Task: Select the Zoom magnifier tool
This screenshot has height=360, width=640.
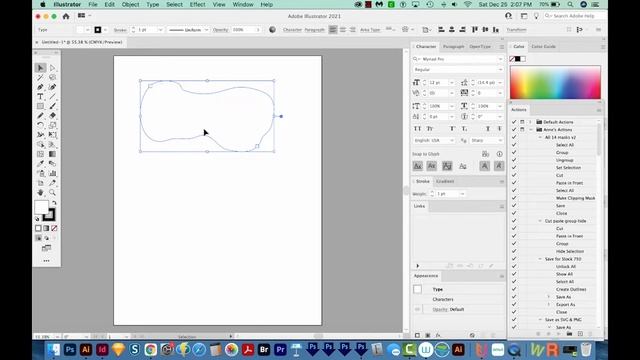Action: tap(52, 192)
